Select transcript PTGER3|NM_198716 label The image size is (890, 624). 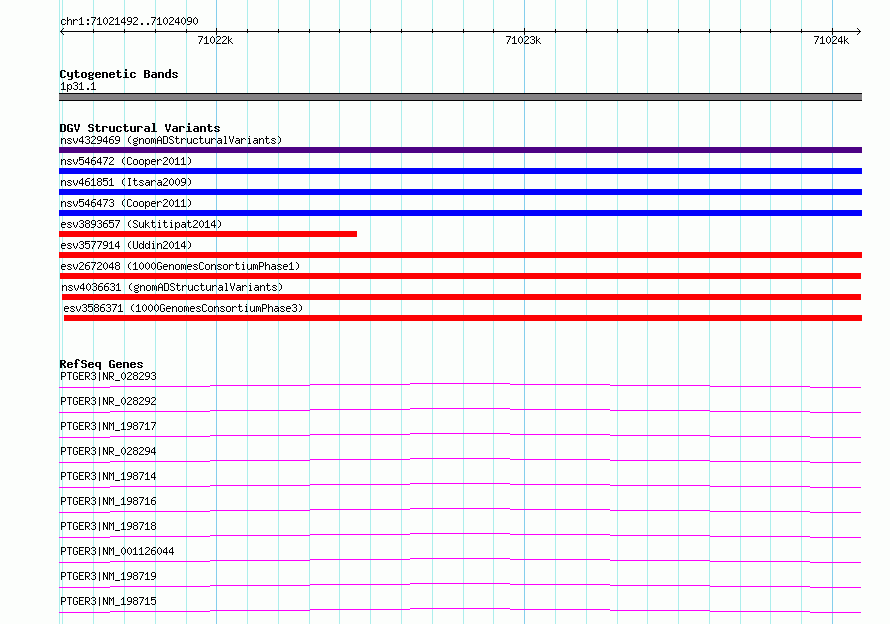click(x=108, y=501)
